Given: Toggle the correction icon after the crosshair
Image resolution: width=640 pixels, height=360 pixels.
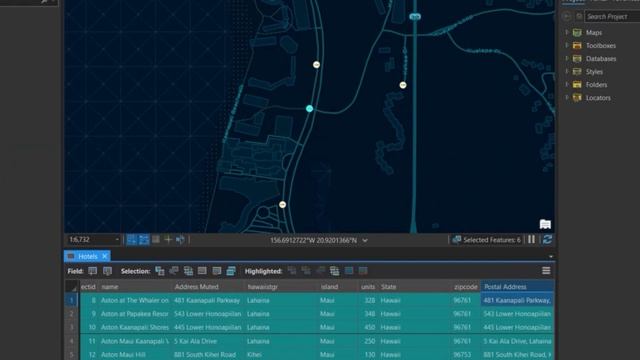Looking at the screenshot, I should coord(180,240).
